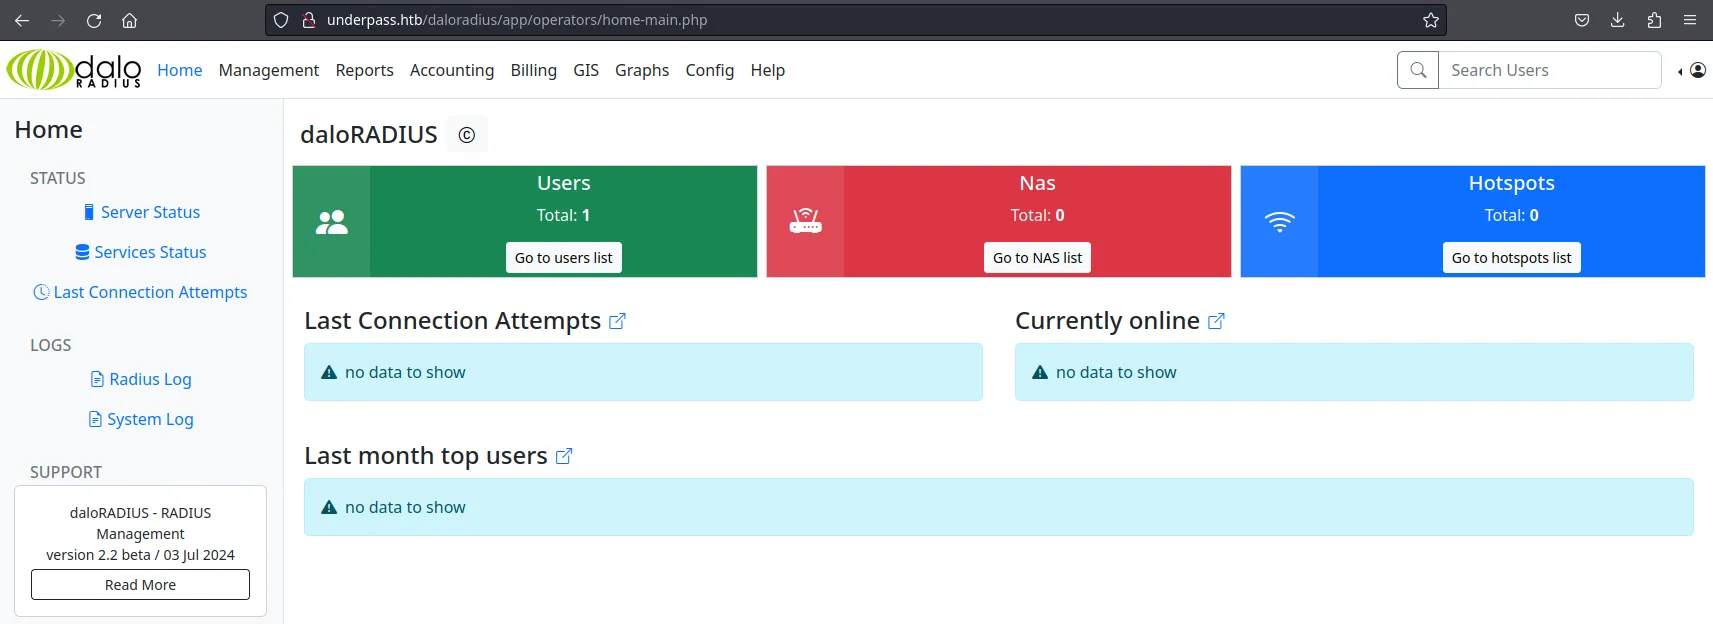Open the Reports menu
This screenshot has width=1713, height=624.
365,70
